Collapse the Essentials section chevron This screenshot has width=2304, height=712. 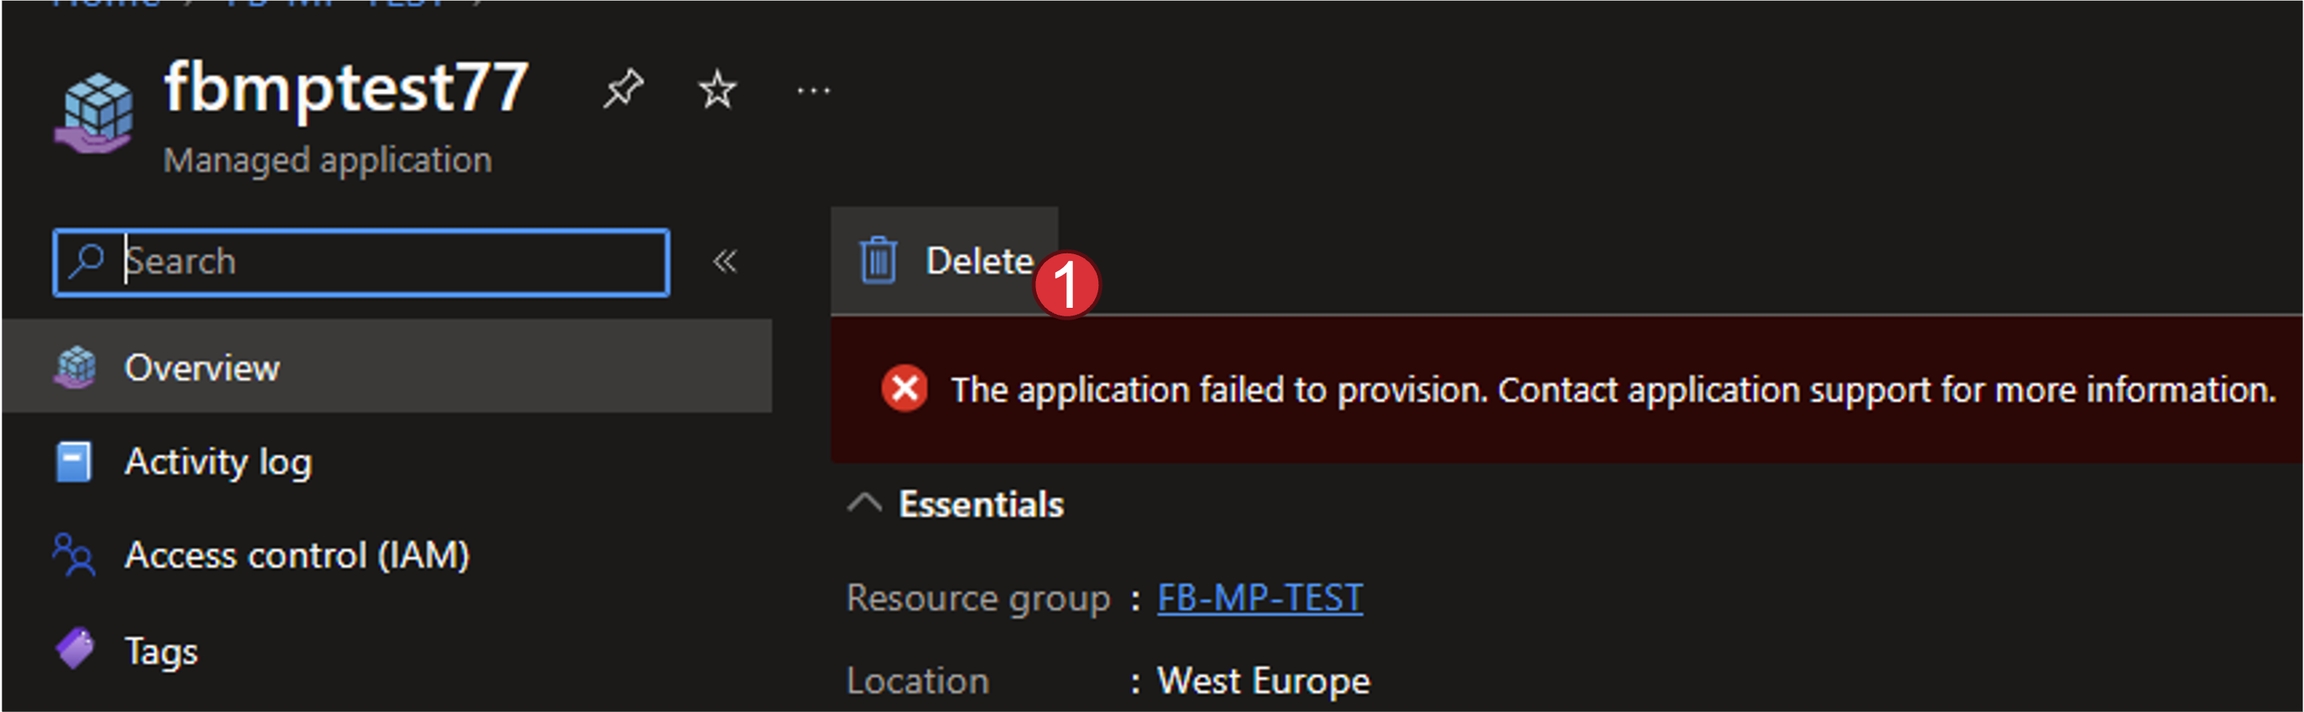point(864,503)
